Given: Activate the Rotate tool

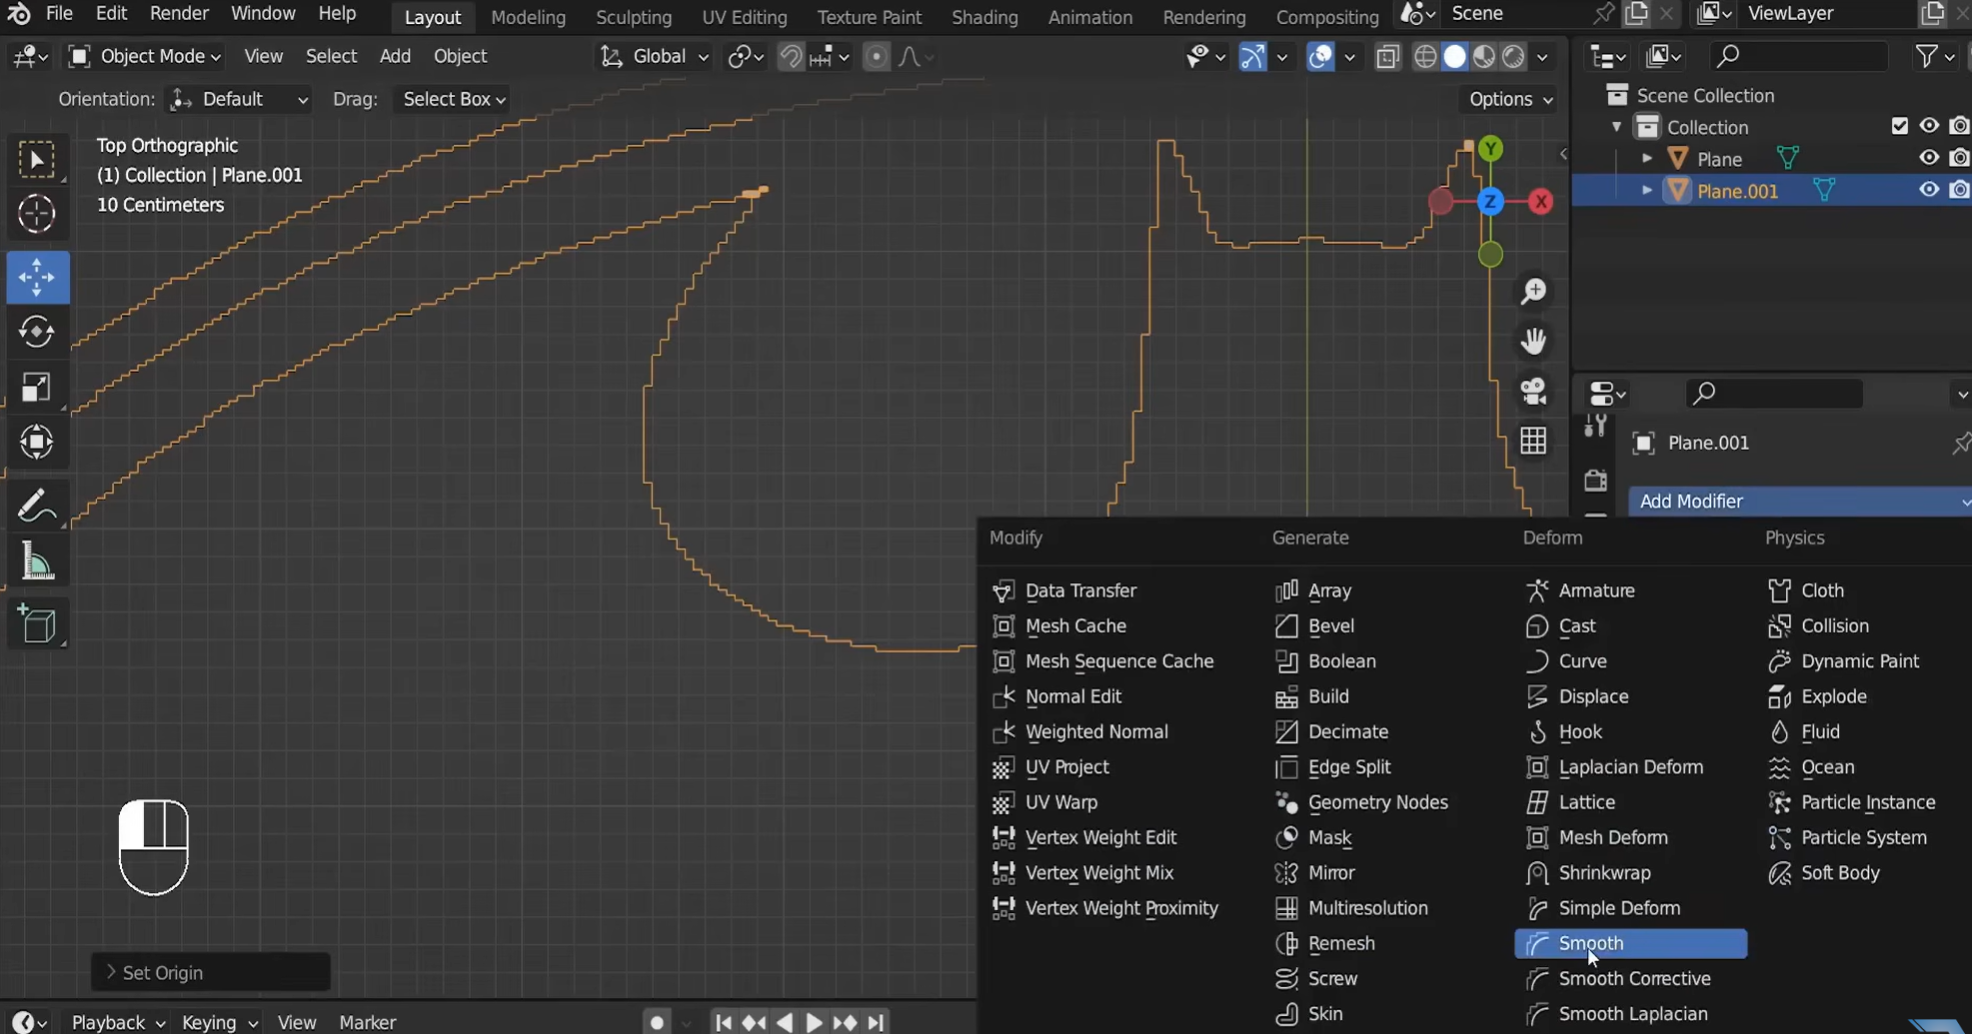Looking at the screenshot, I should click(37, 332).
